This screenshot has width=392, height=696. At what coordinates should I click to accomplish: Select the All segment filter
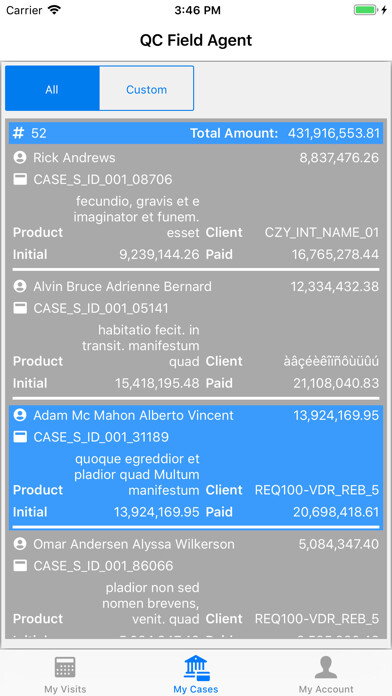(x=52, y=89)
